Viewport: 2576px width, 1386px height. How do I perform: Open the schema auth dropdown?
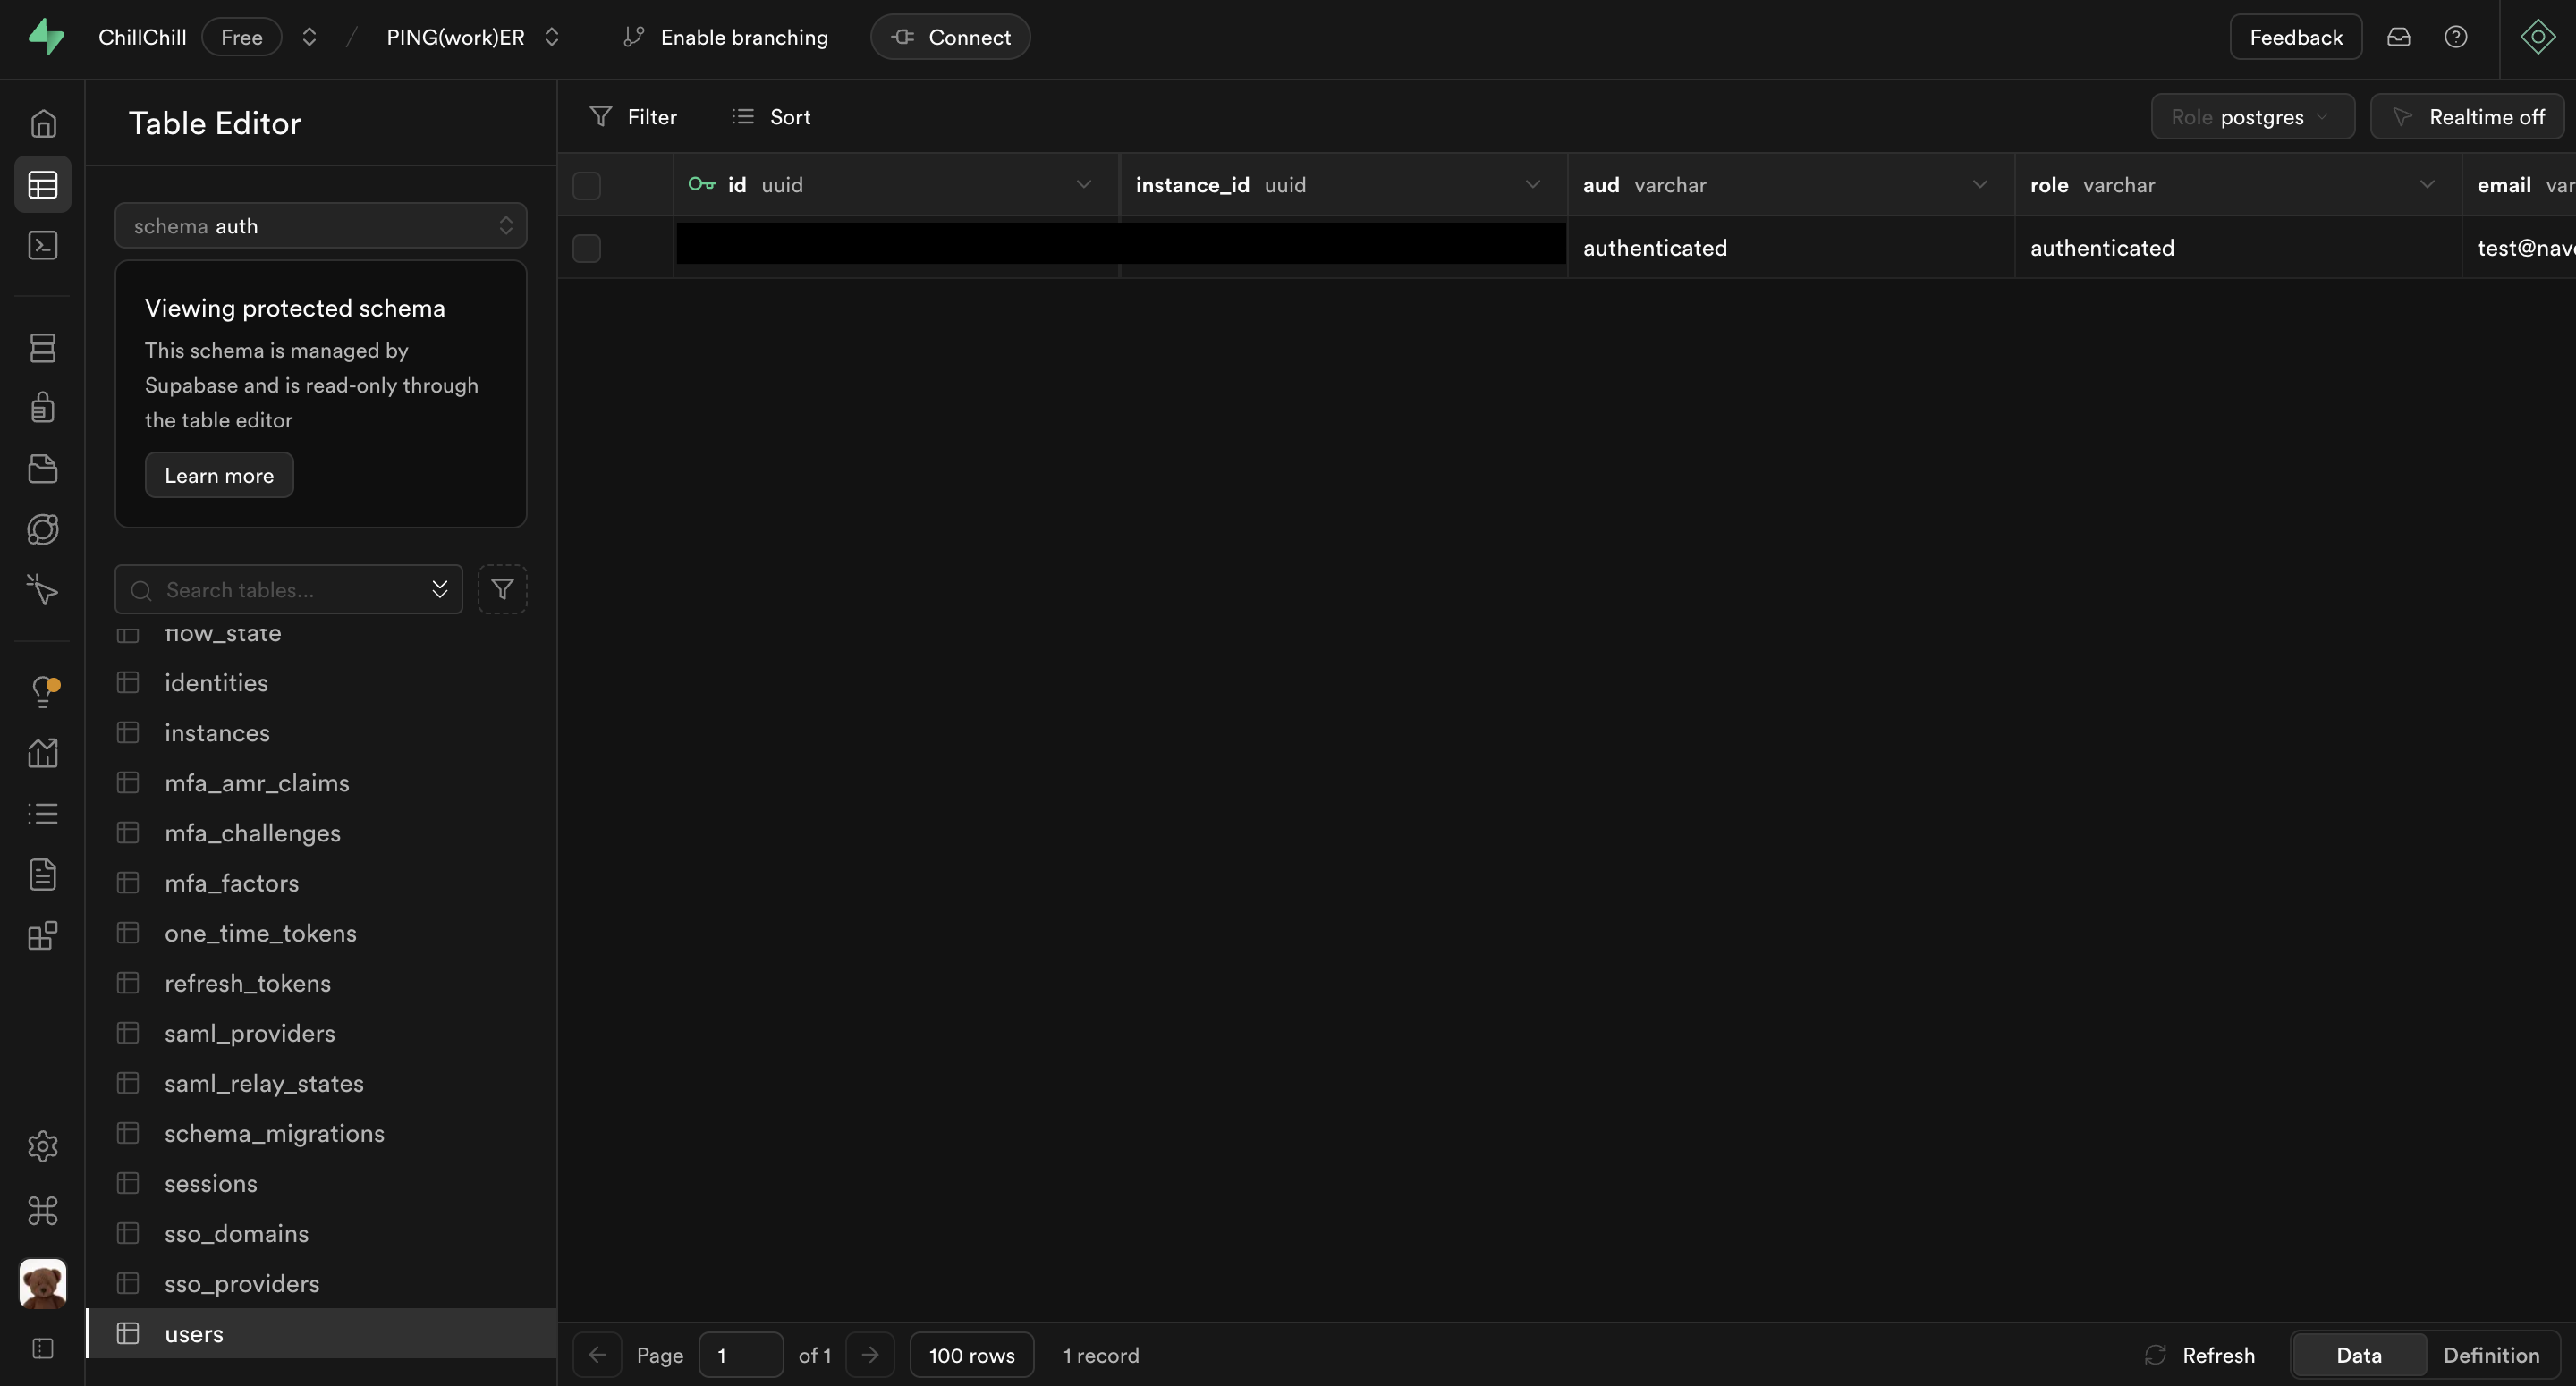coord(320,226)
